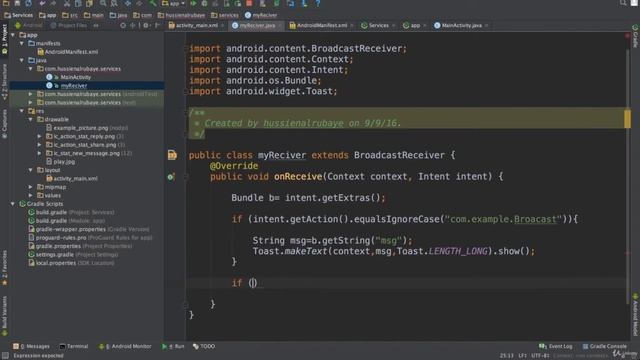The height and width of the screenshot is (360, 640).
Task: Select local.properties in Gradle Scripts
Action: pos(71,263)
